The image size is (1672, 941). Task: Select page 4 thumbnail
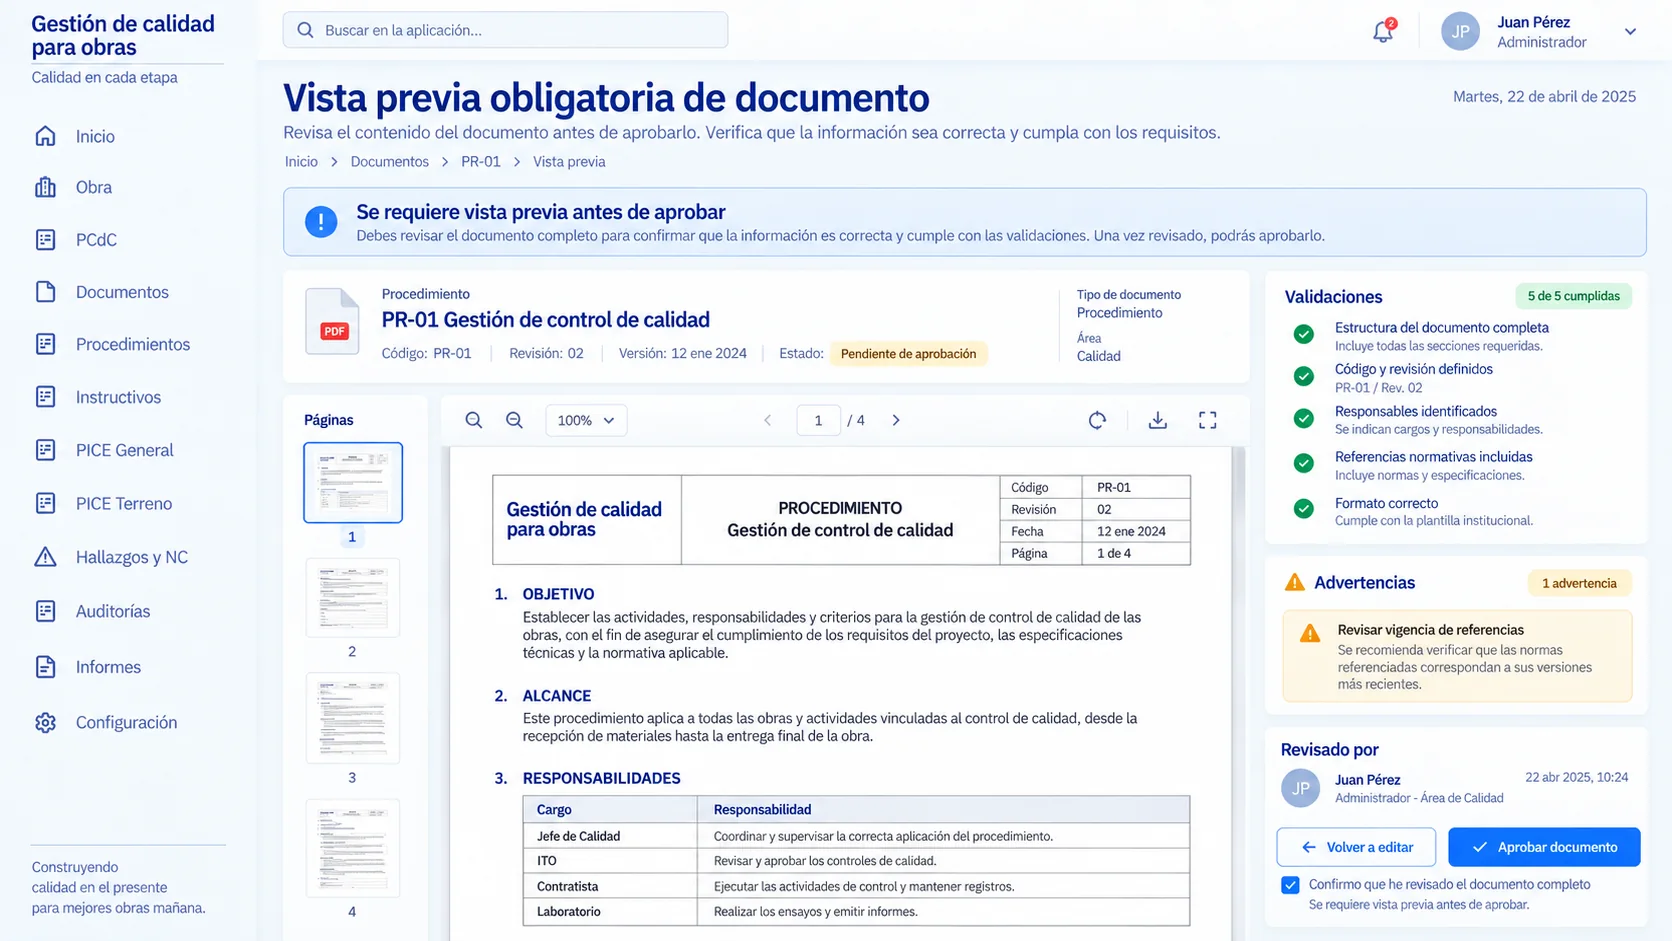pos(353,848)
